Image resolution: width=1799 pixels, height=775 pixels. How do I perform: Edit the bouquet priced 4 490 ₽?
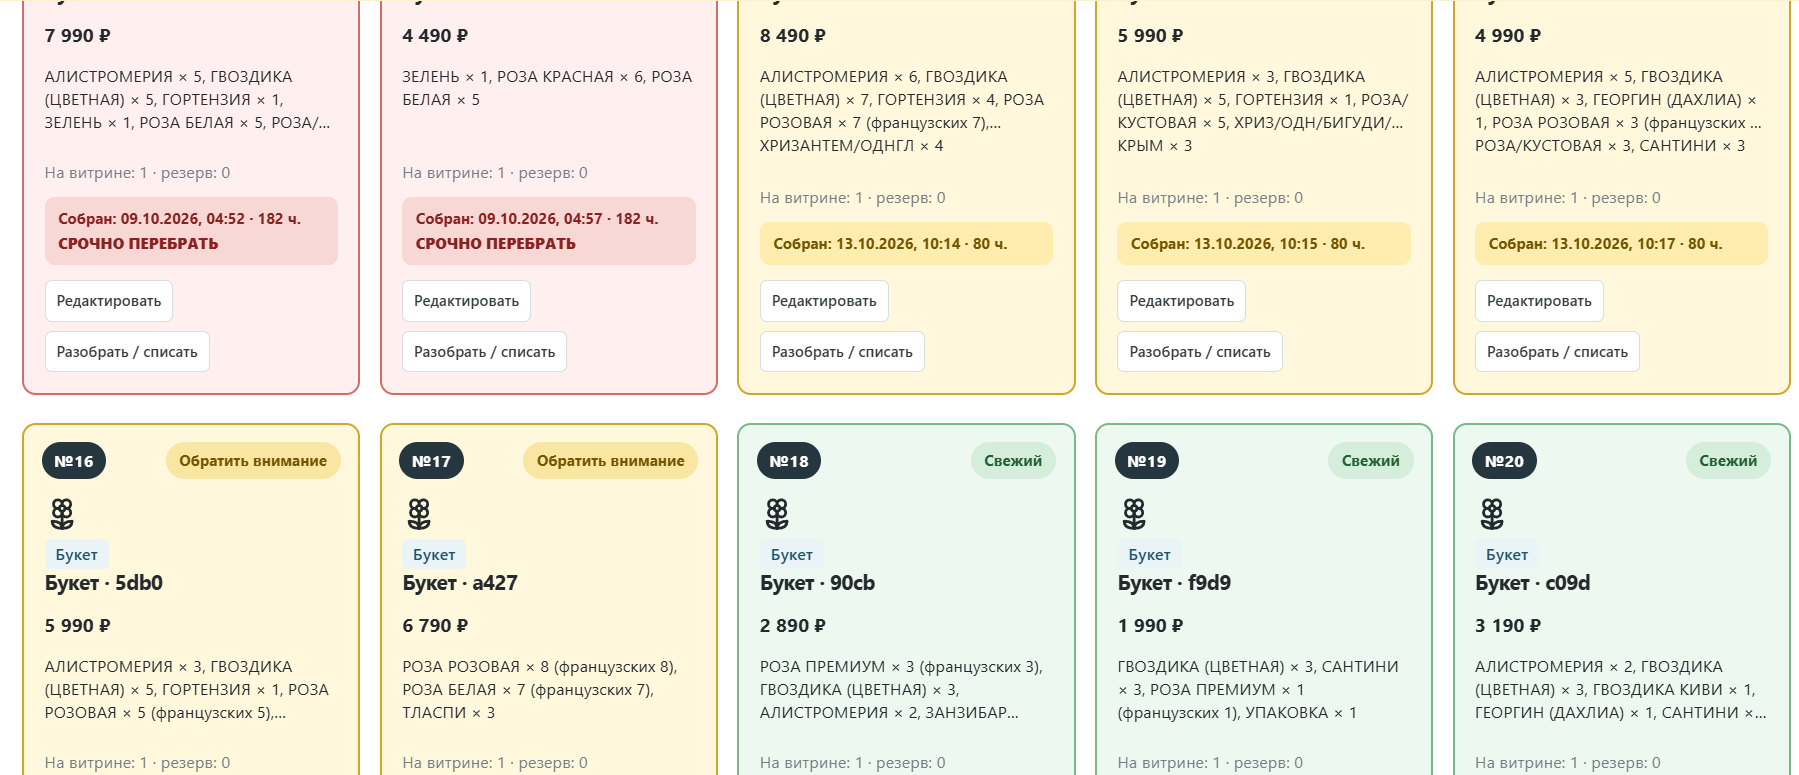(466, 301)
